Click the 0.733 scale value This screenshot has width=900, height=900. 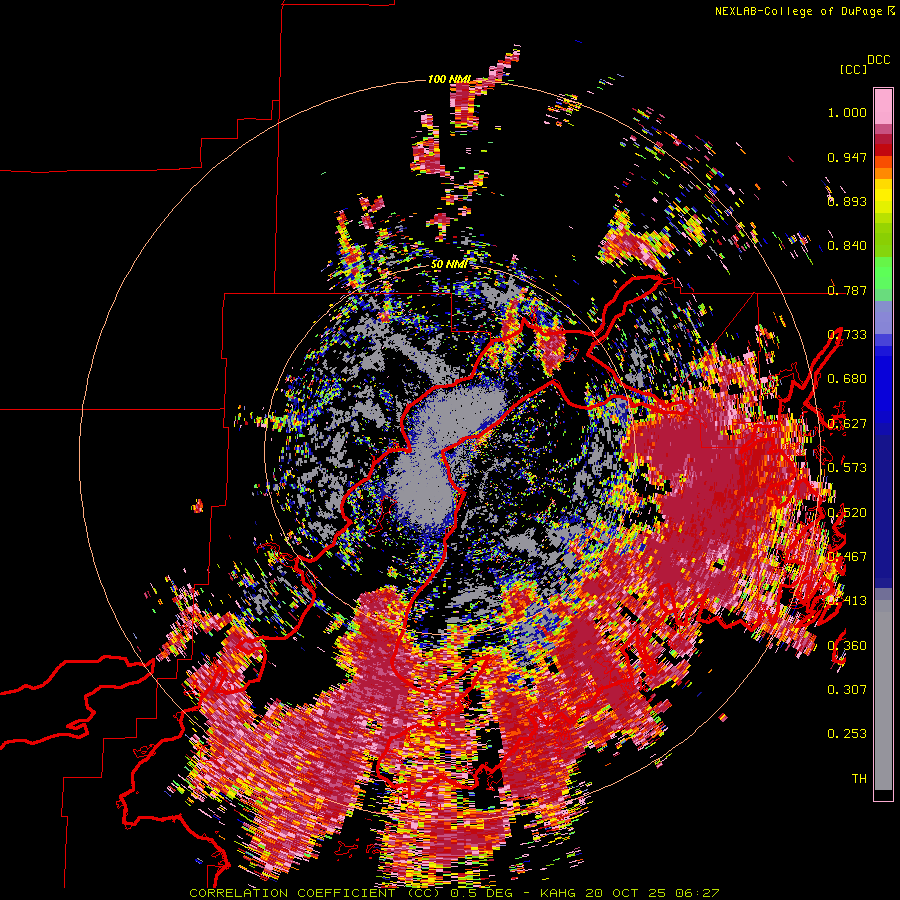point(847,335)
